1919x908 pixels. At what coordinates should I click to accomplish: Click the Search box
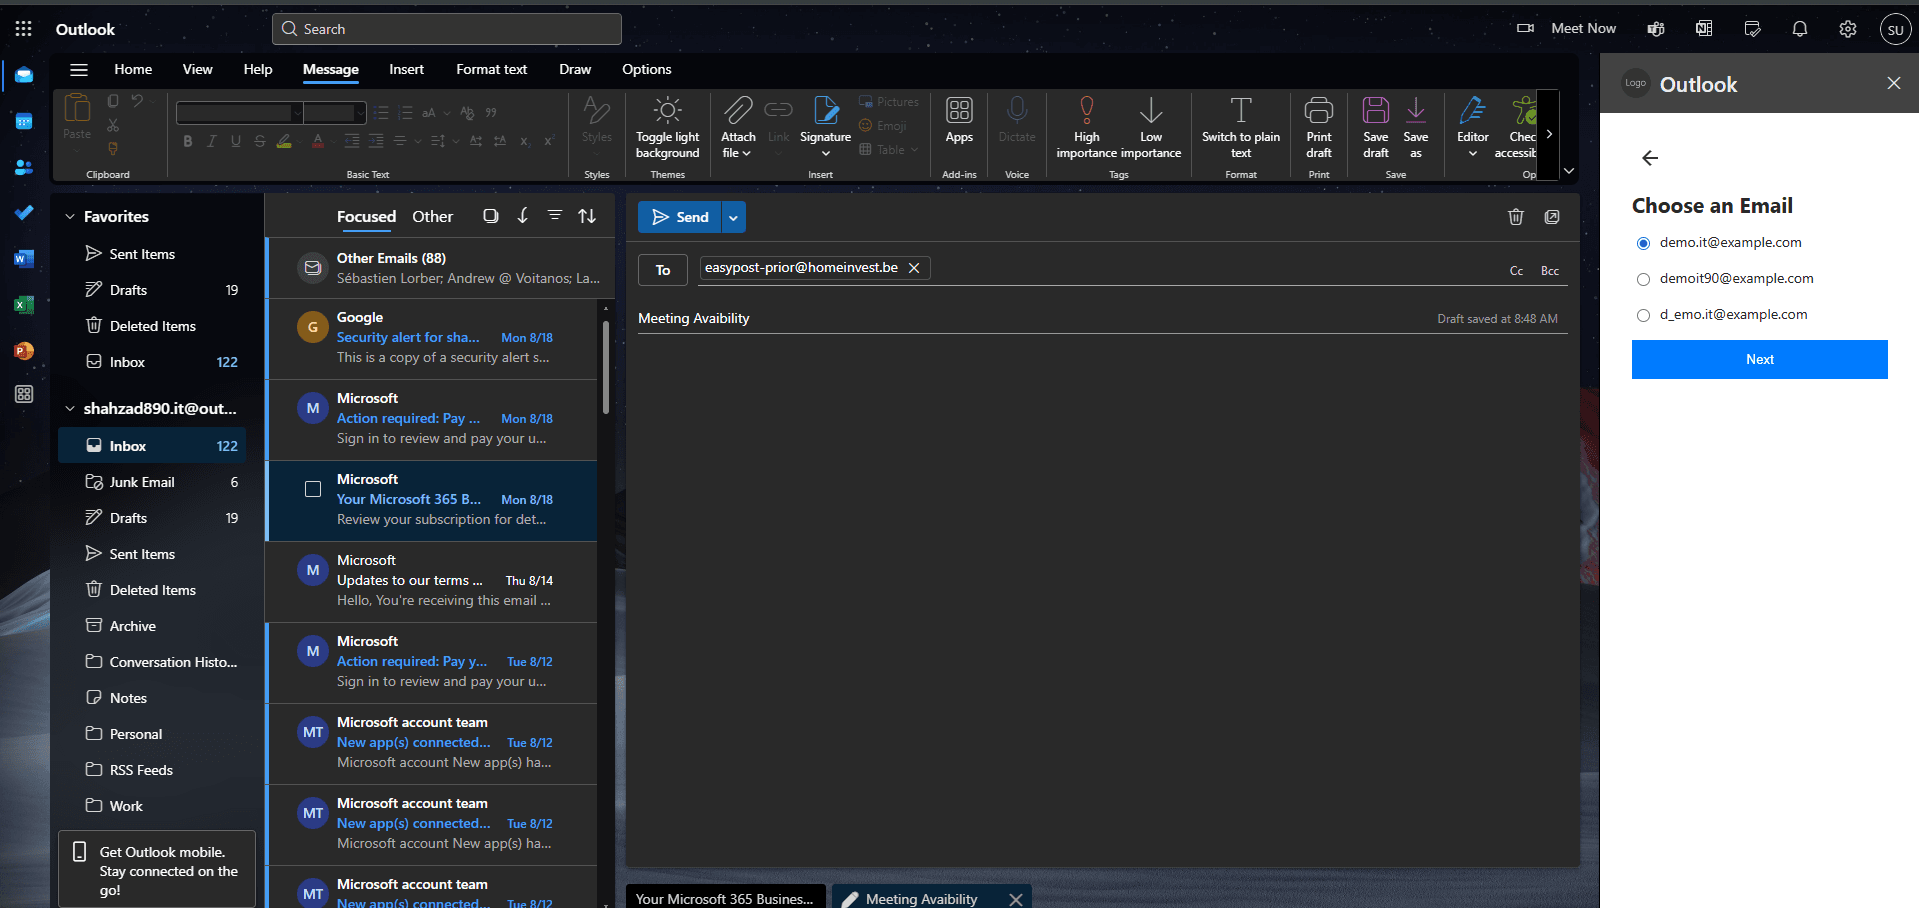(x=446, y=29)
